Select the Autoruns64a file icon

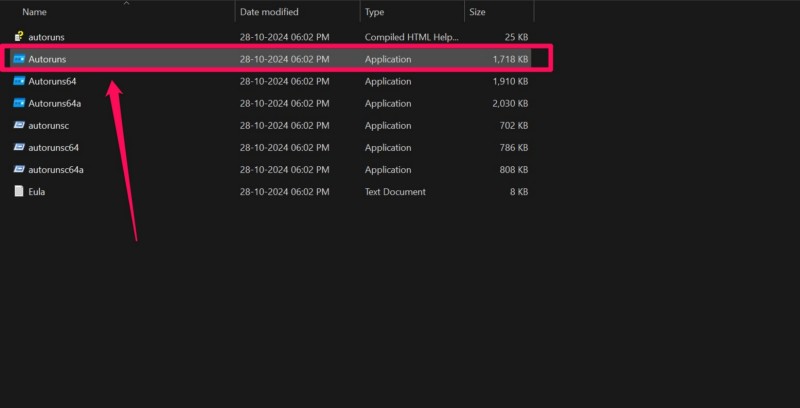19,103
